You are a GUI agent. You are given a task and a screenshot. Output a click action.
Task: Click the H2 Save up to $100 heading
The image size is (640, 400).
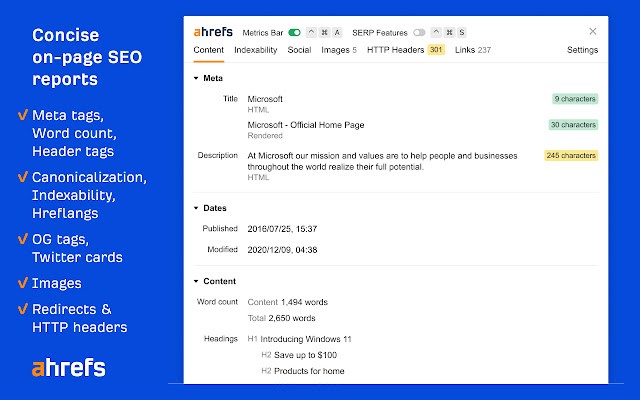pyautogui.click(x=299, y=355)
